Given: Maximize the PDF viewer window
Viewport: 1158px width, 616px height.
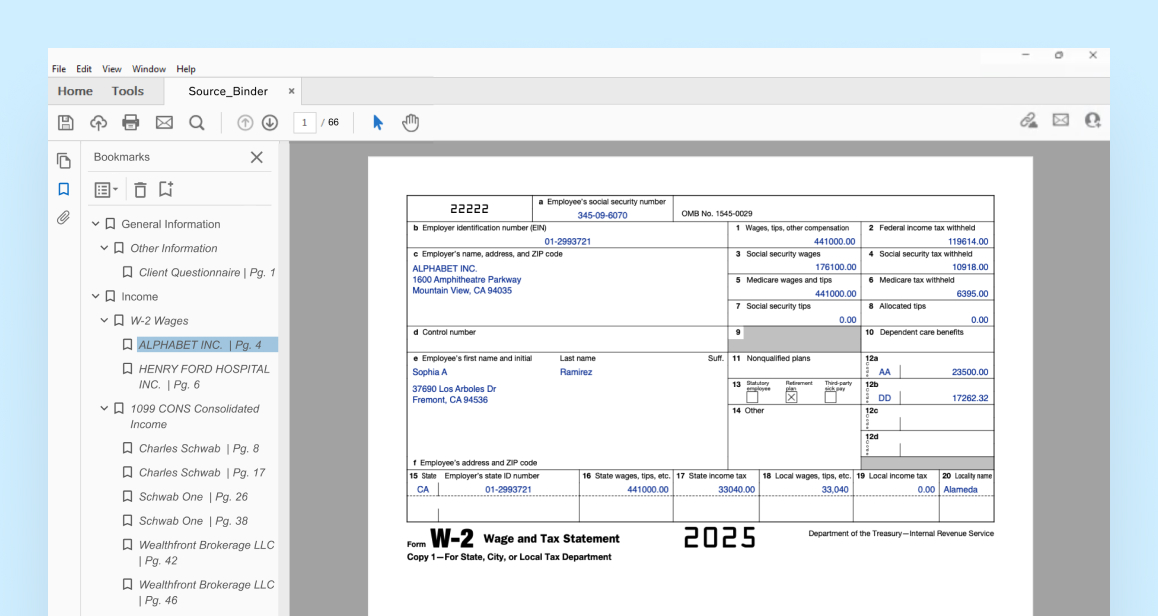Looking at the screenshot, I should click(x=1059, y=55).
